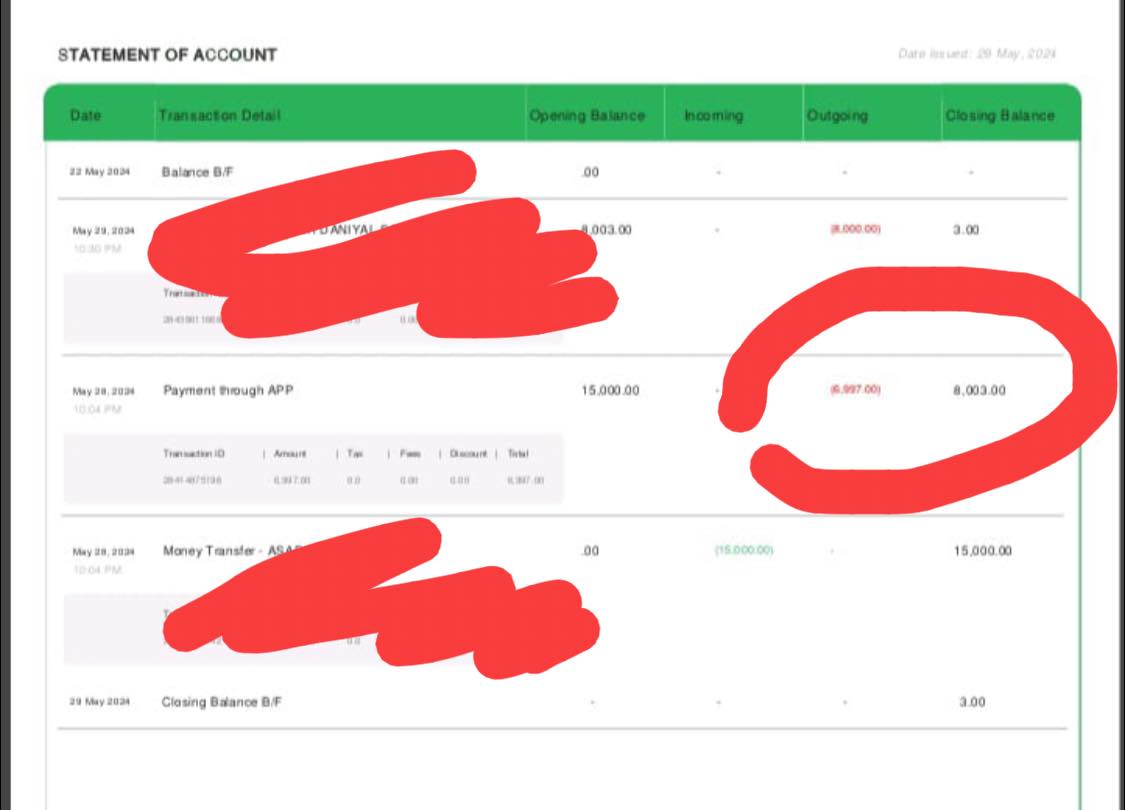Click the 29 May 2024 closing date
Viewport: 1125px width, 810px height.
(x=100, y=702)
